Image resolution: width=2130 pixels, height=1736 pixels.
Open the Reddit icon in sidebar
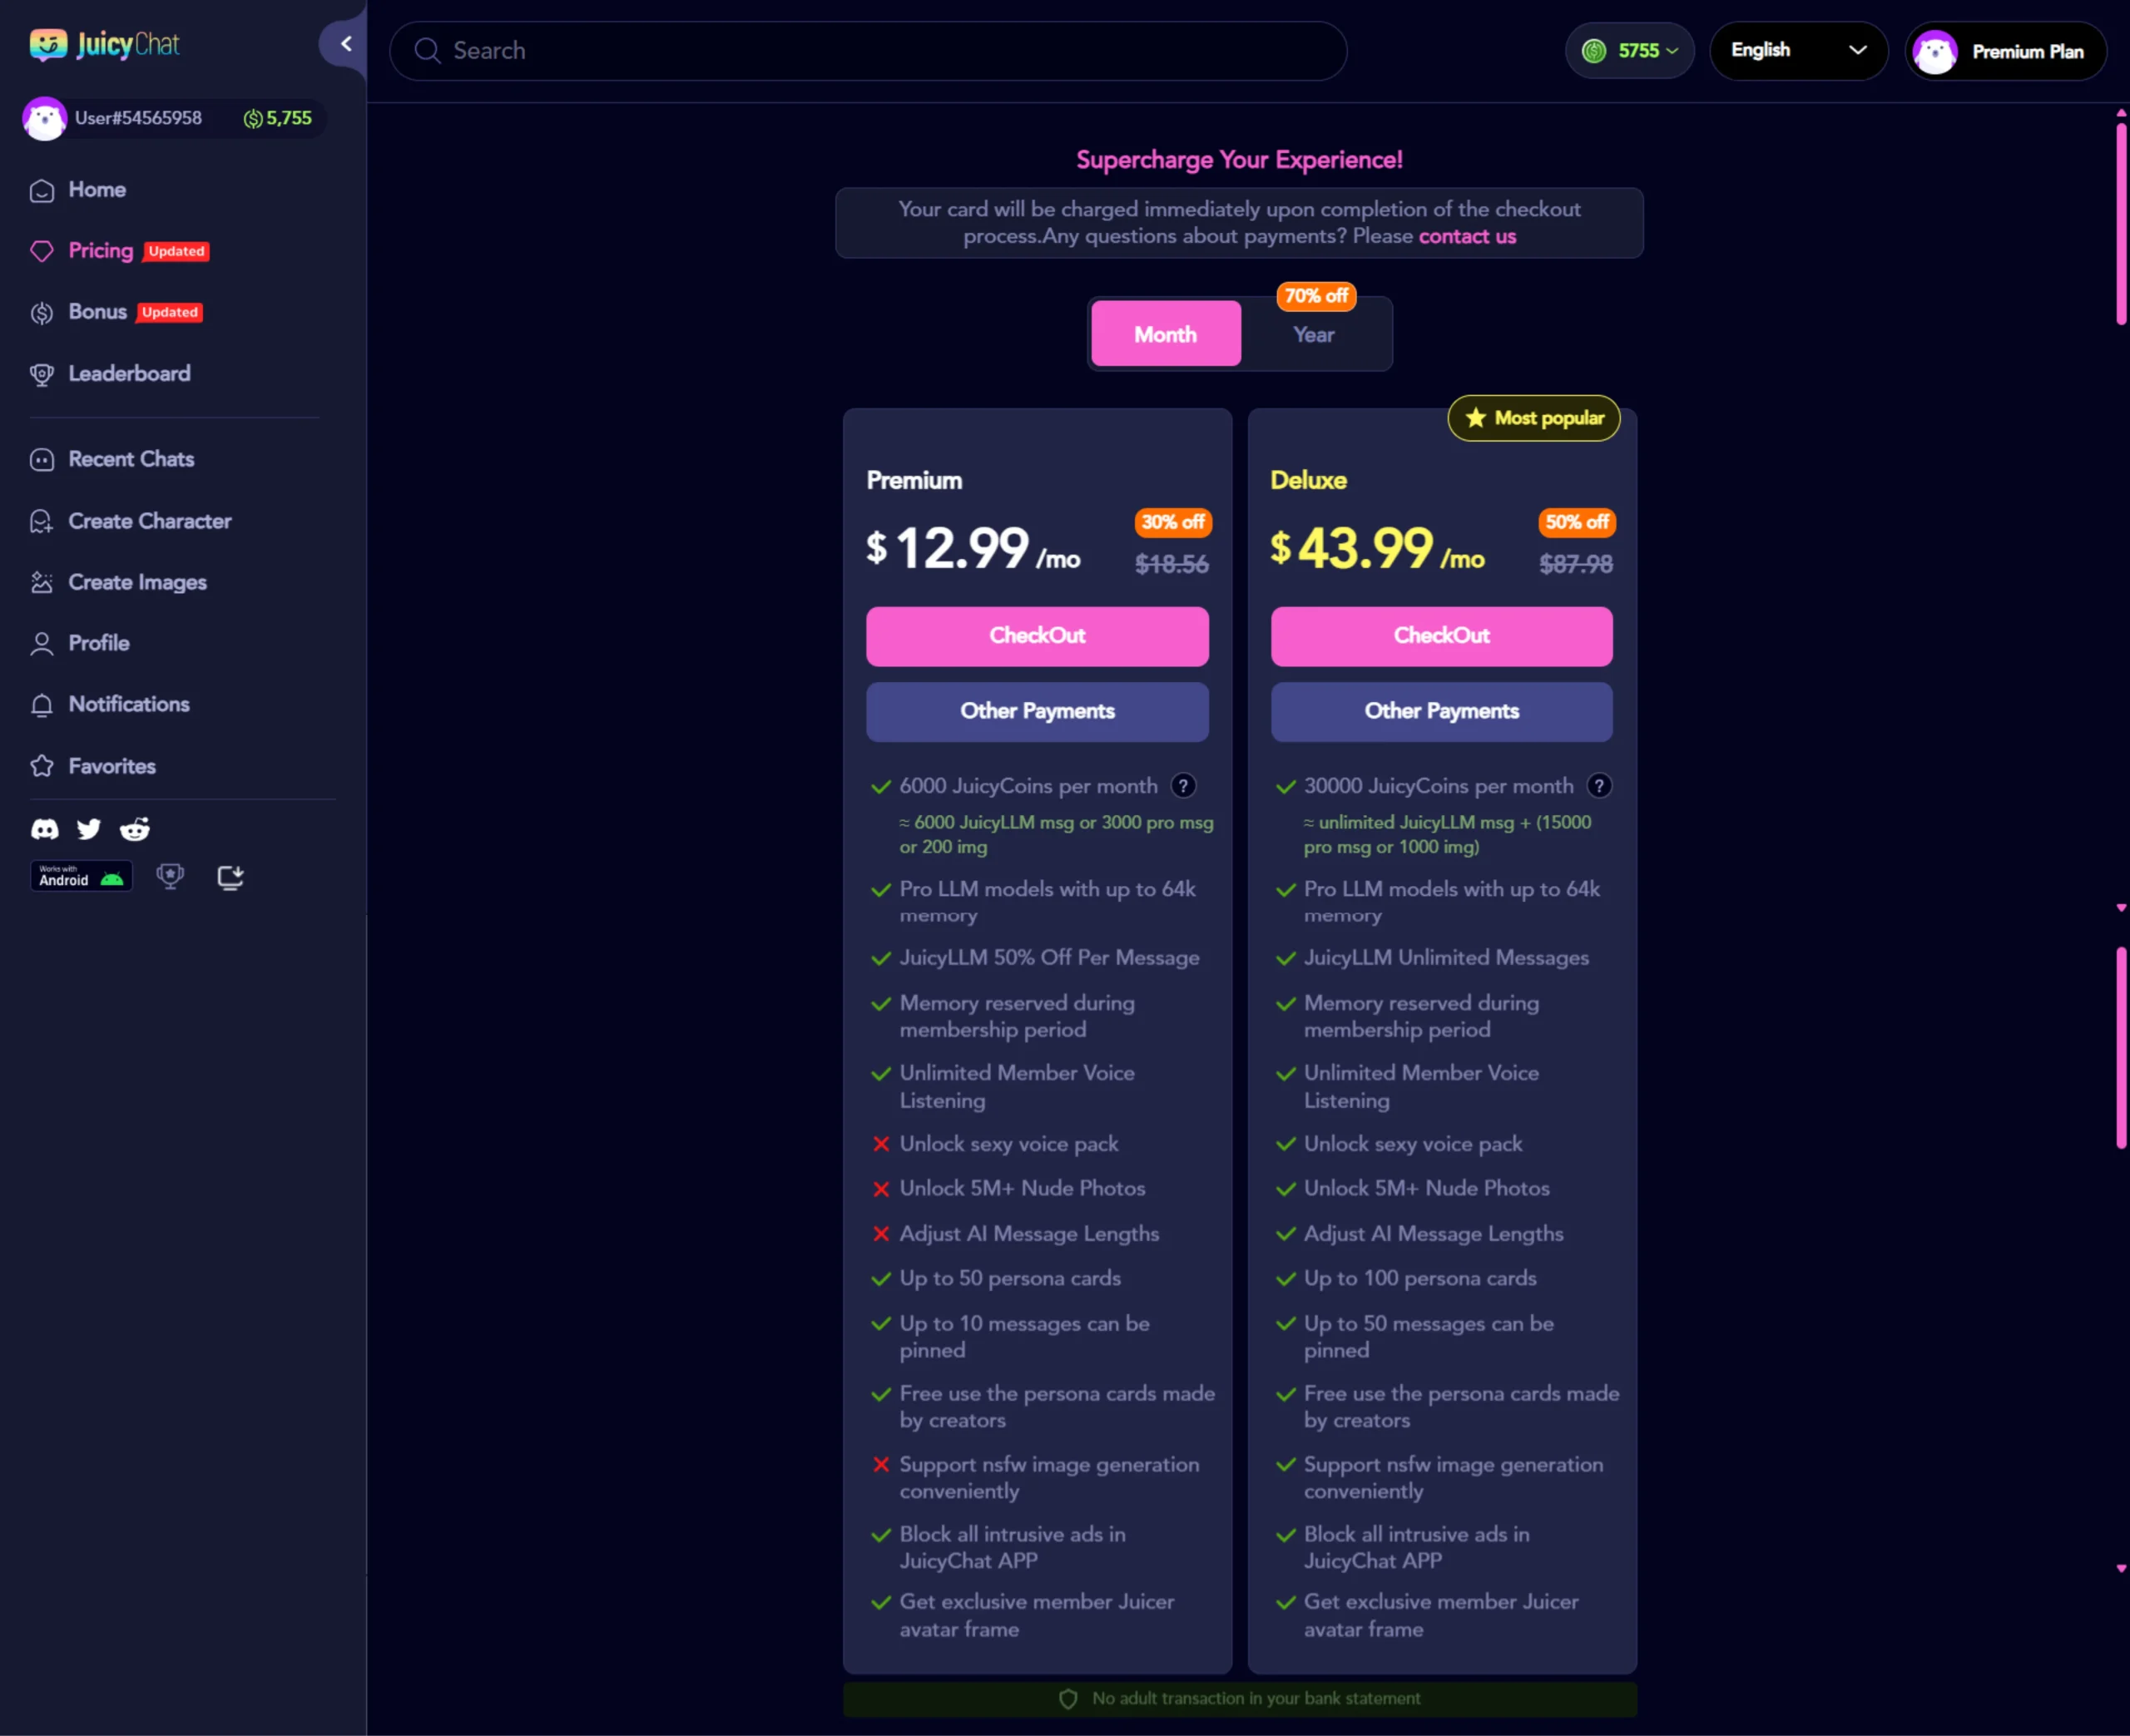(x=135, y=829)
